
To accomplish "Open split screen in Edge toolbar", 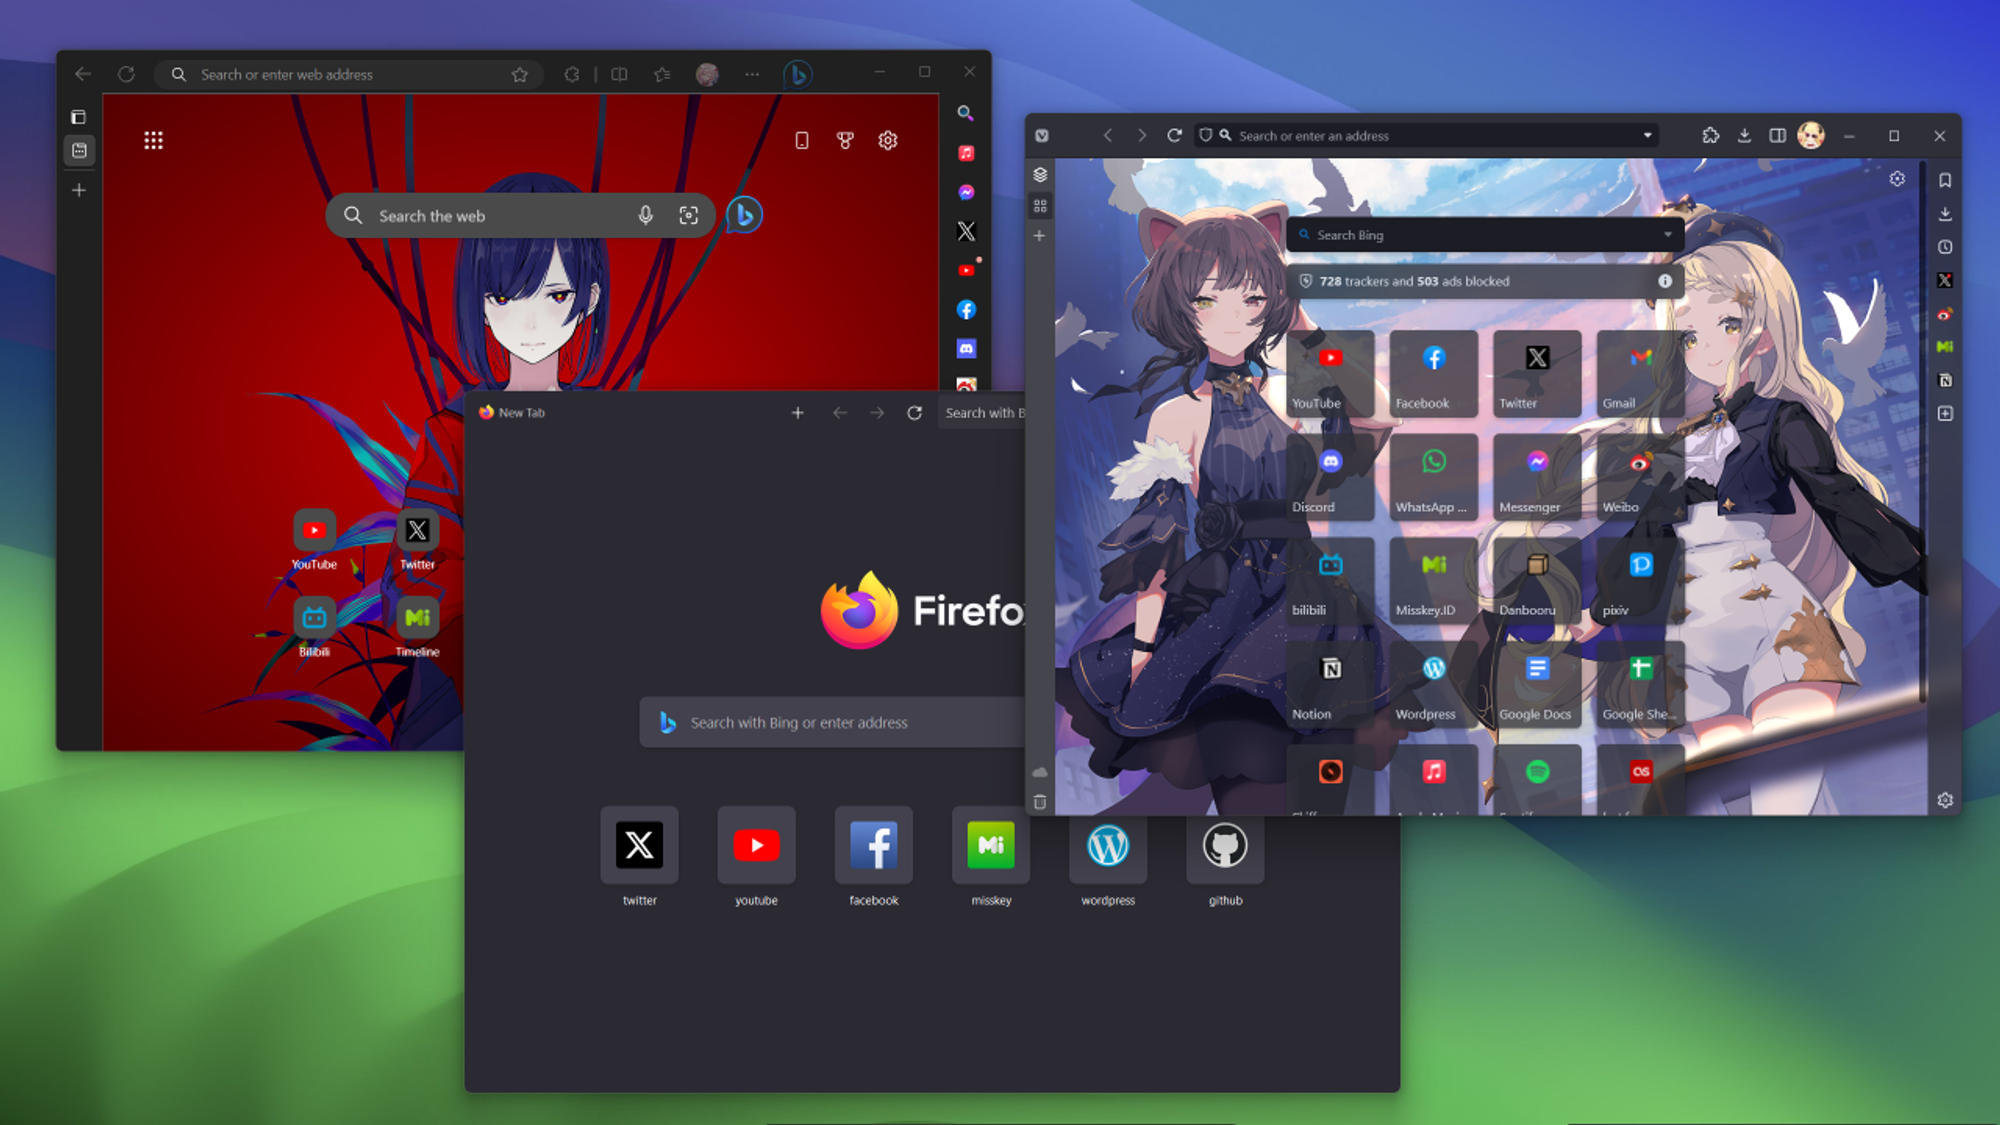I will pyautogui.click(x=620, y=74).
